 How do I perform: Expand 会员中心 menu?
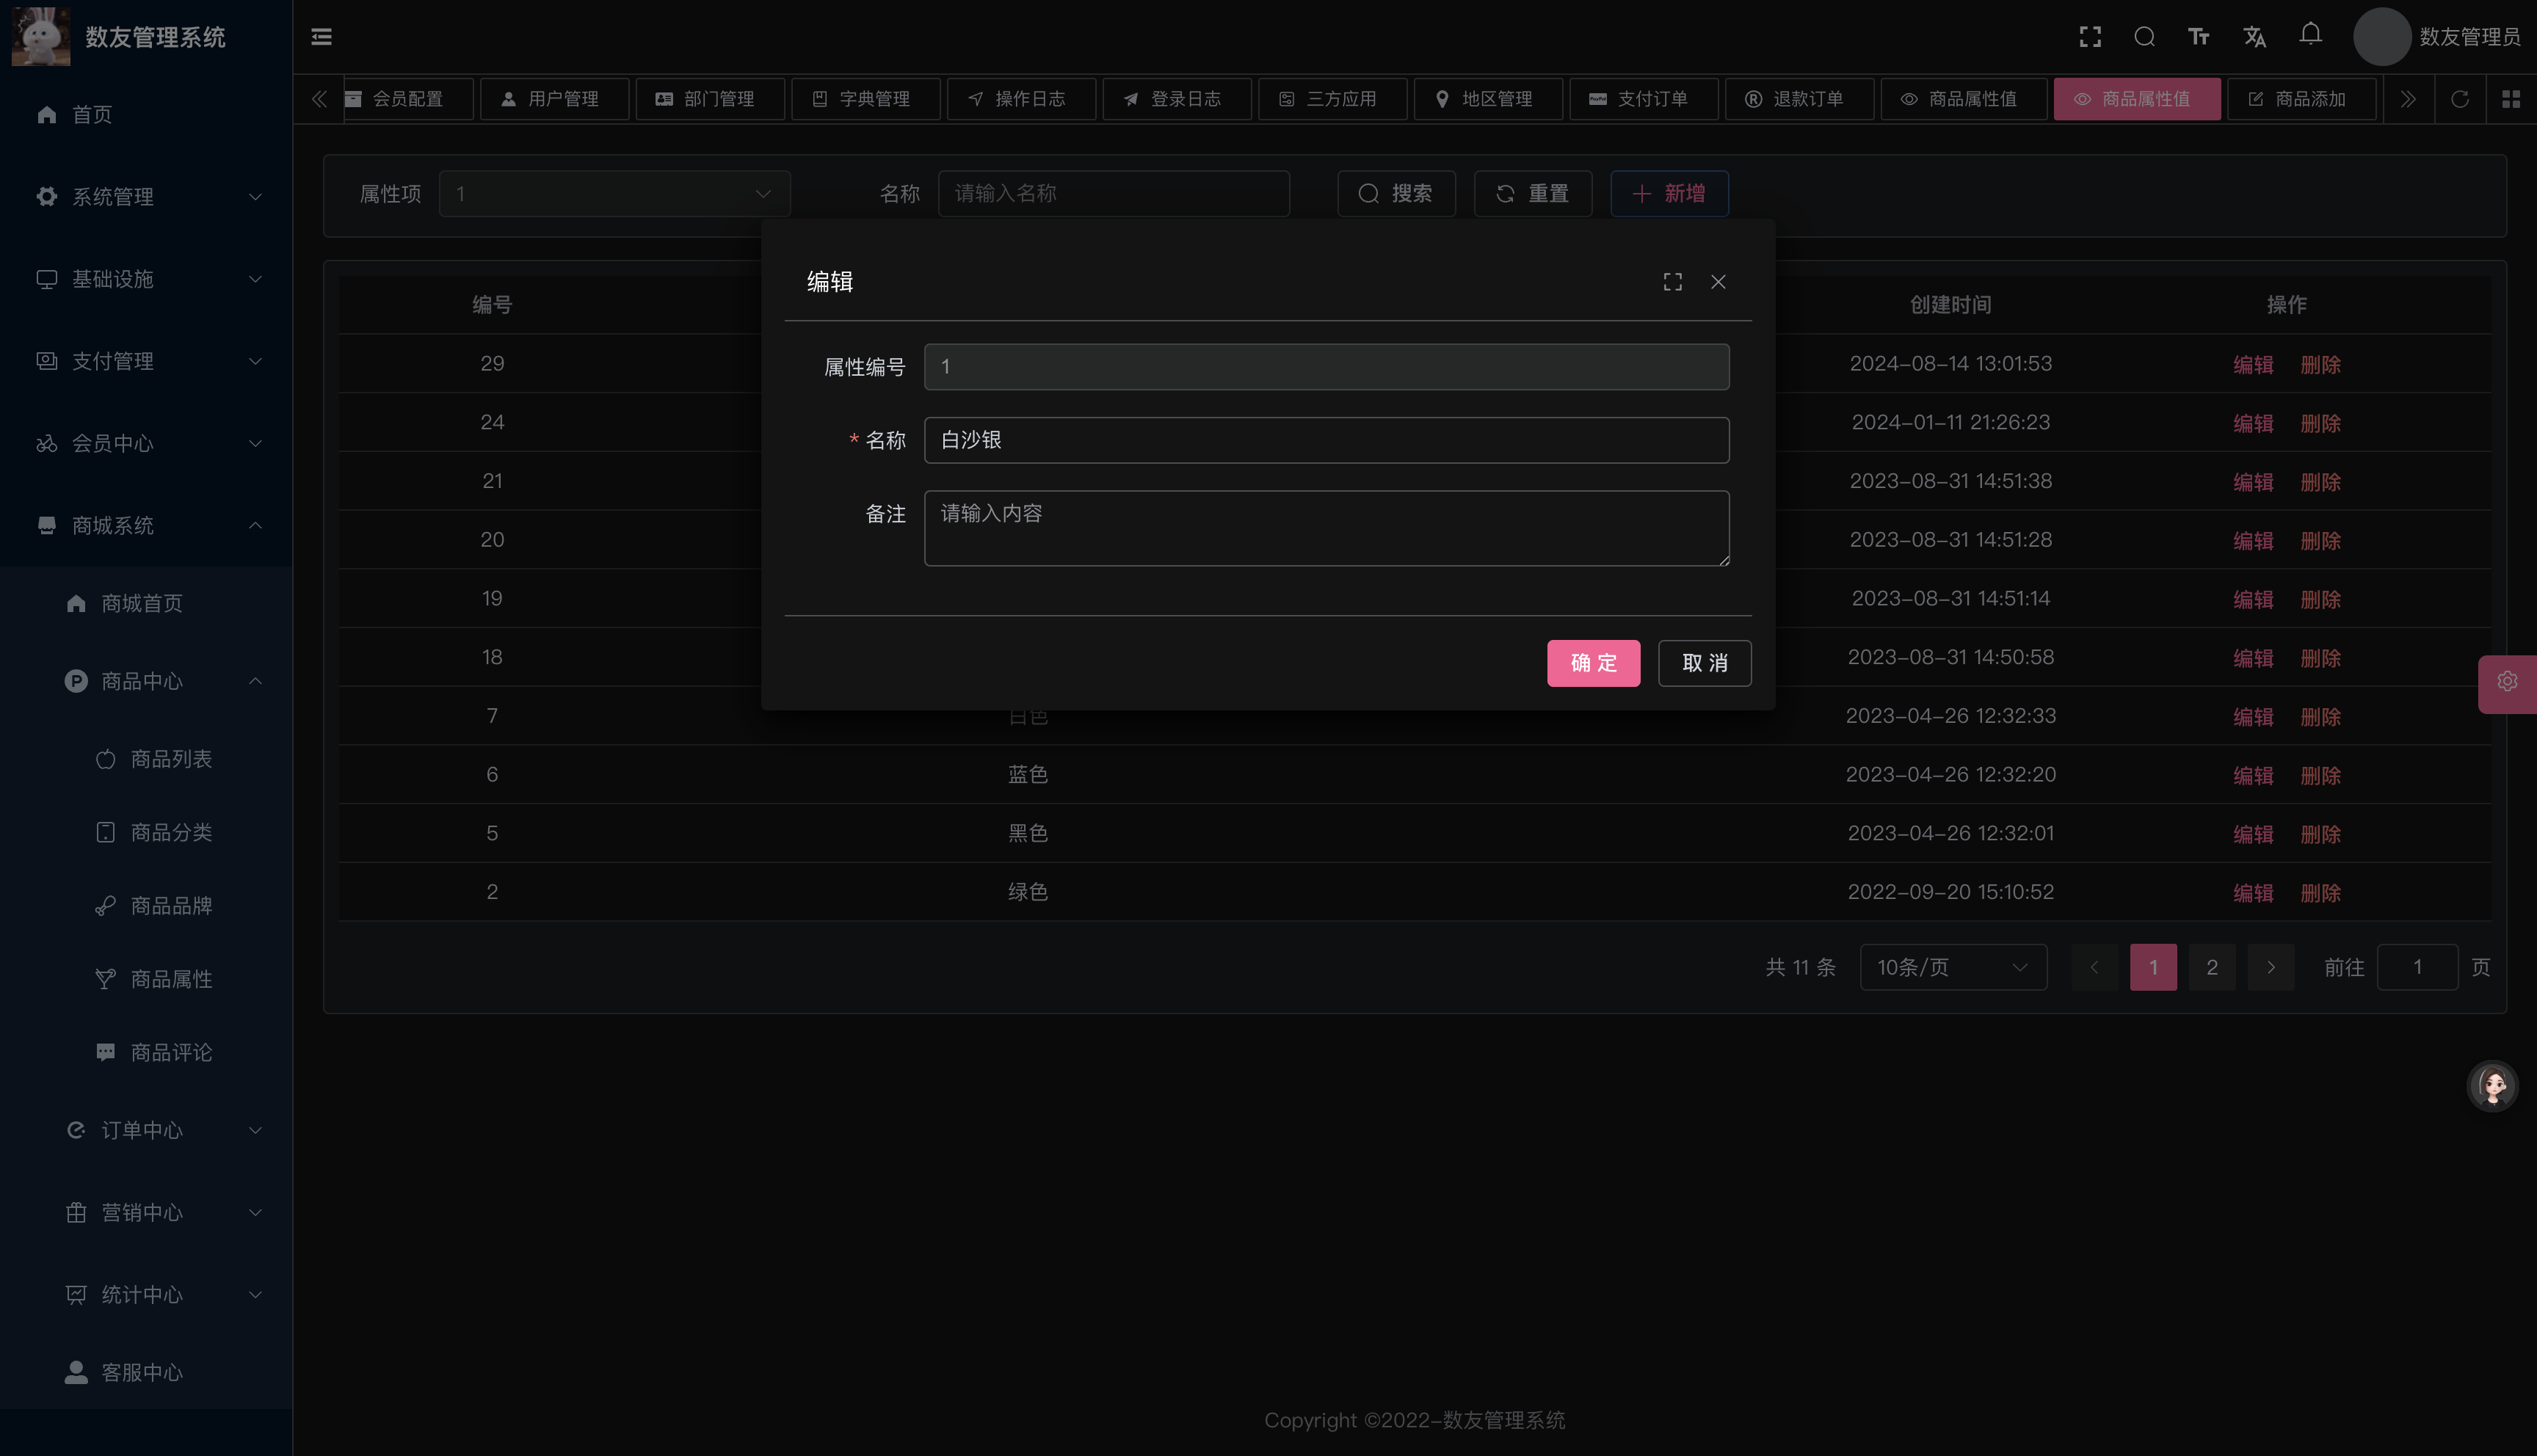146,443
